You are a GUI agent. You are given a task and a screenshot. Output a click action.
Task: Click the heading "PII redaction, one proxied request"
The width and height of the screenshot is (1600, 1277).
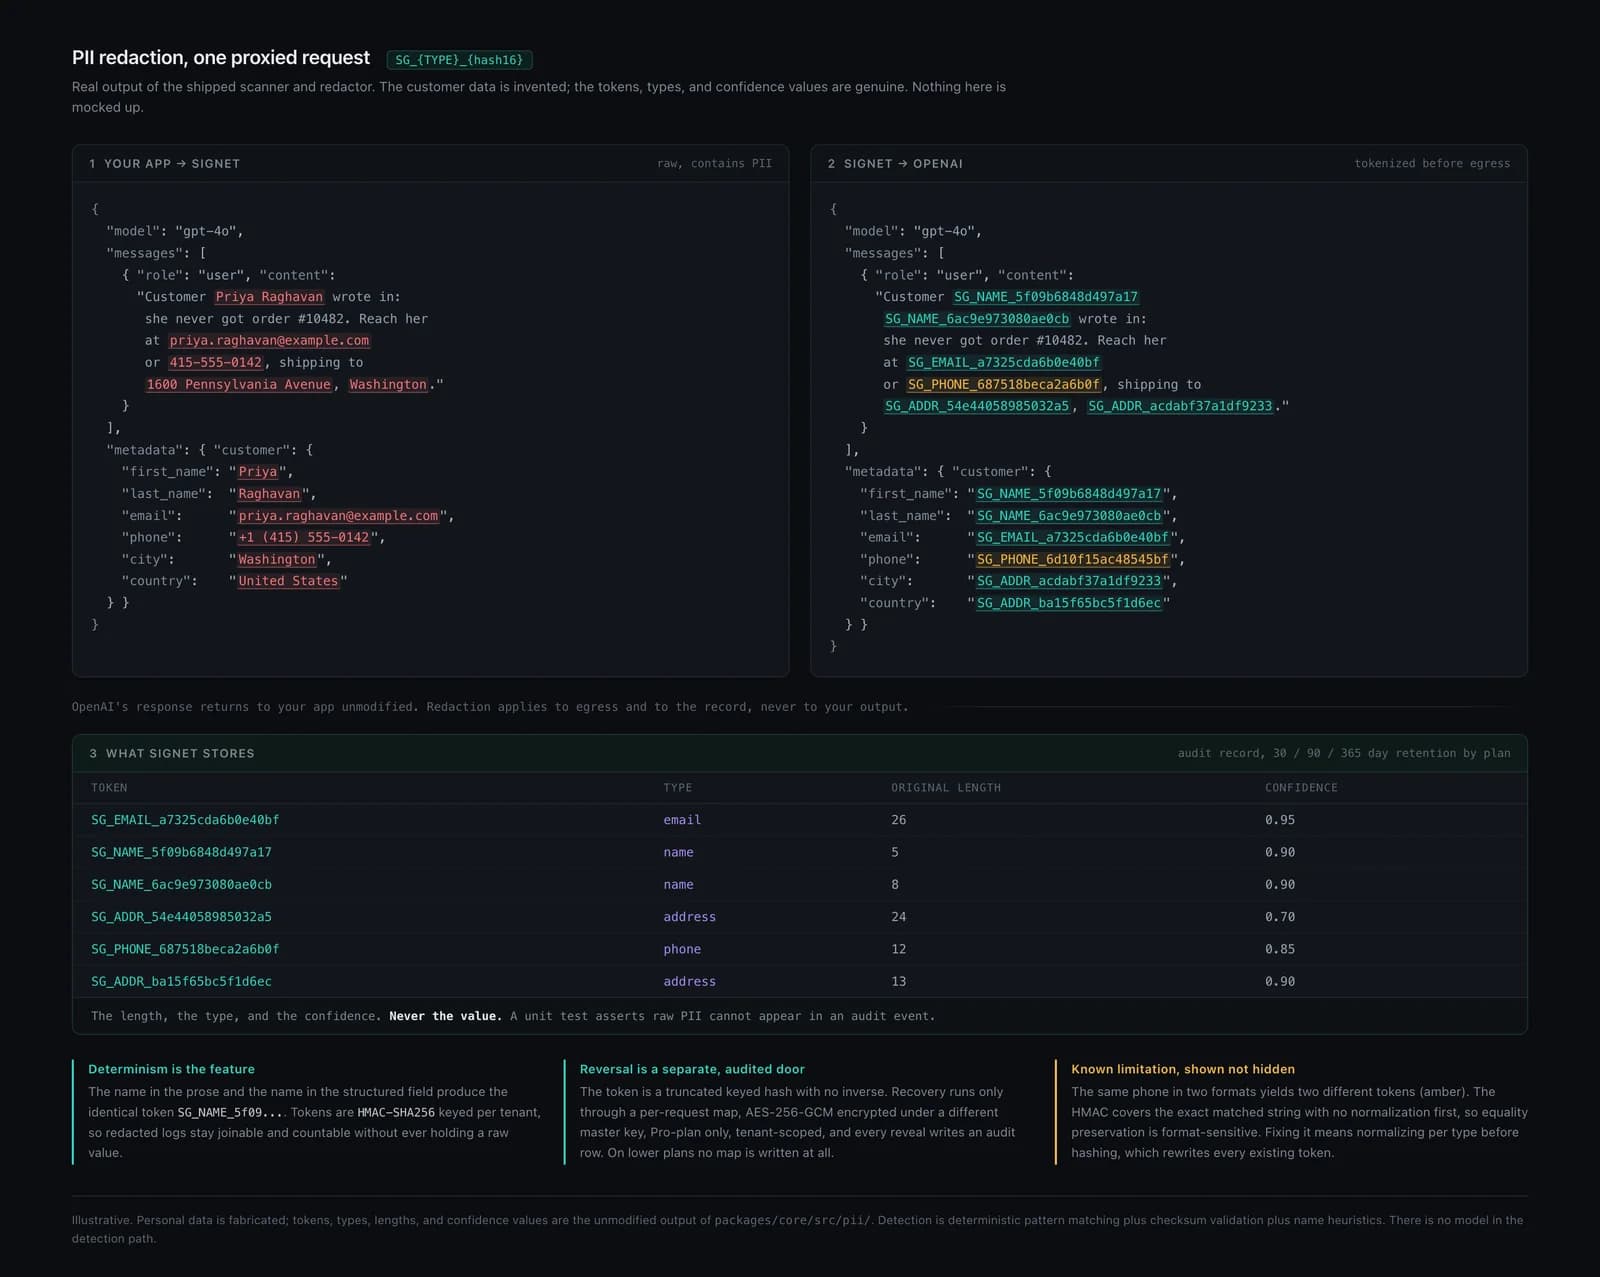[221, 58]
